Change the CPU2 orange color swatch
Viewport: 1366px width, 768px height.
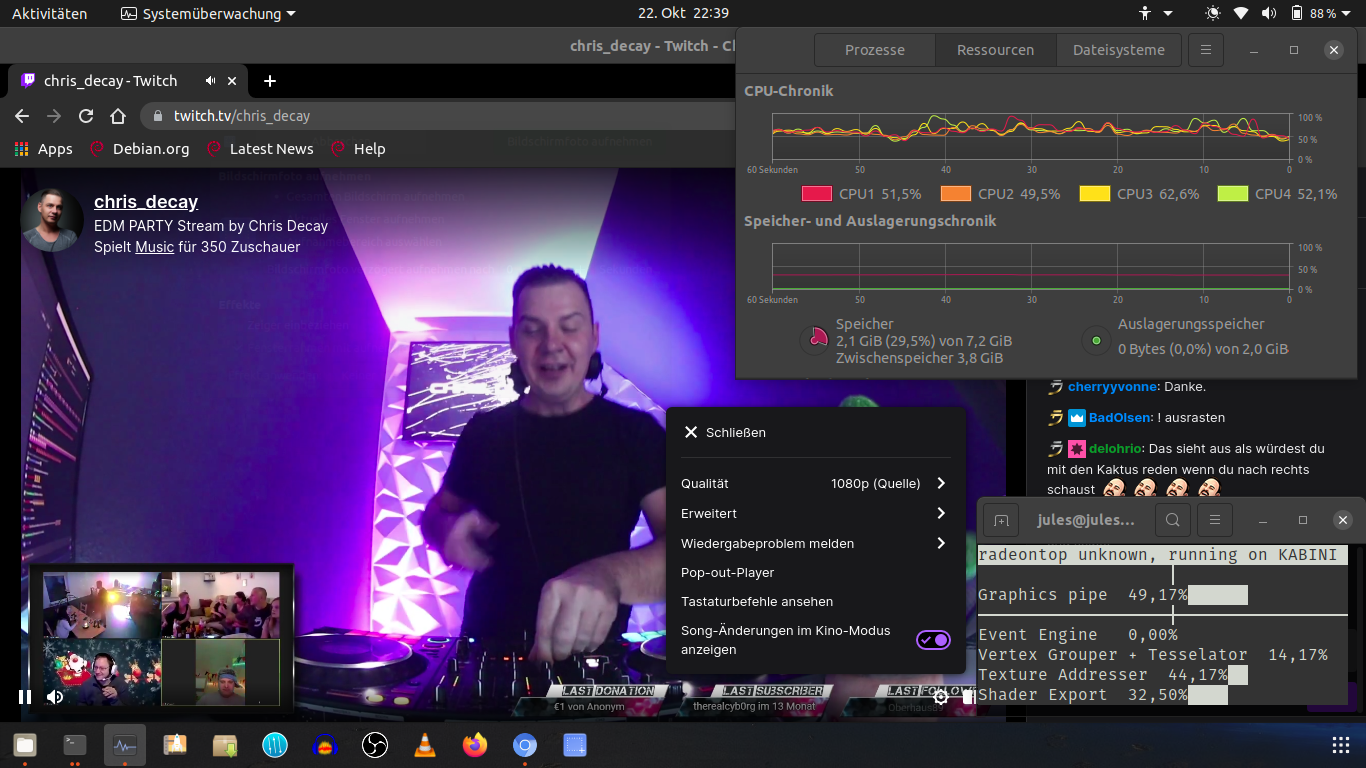point(956,194)
